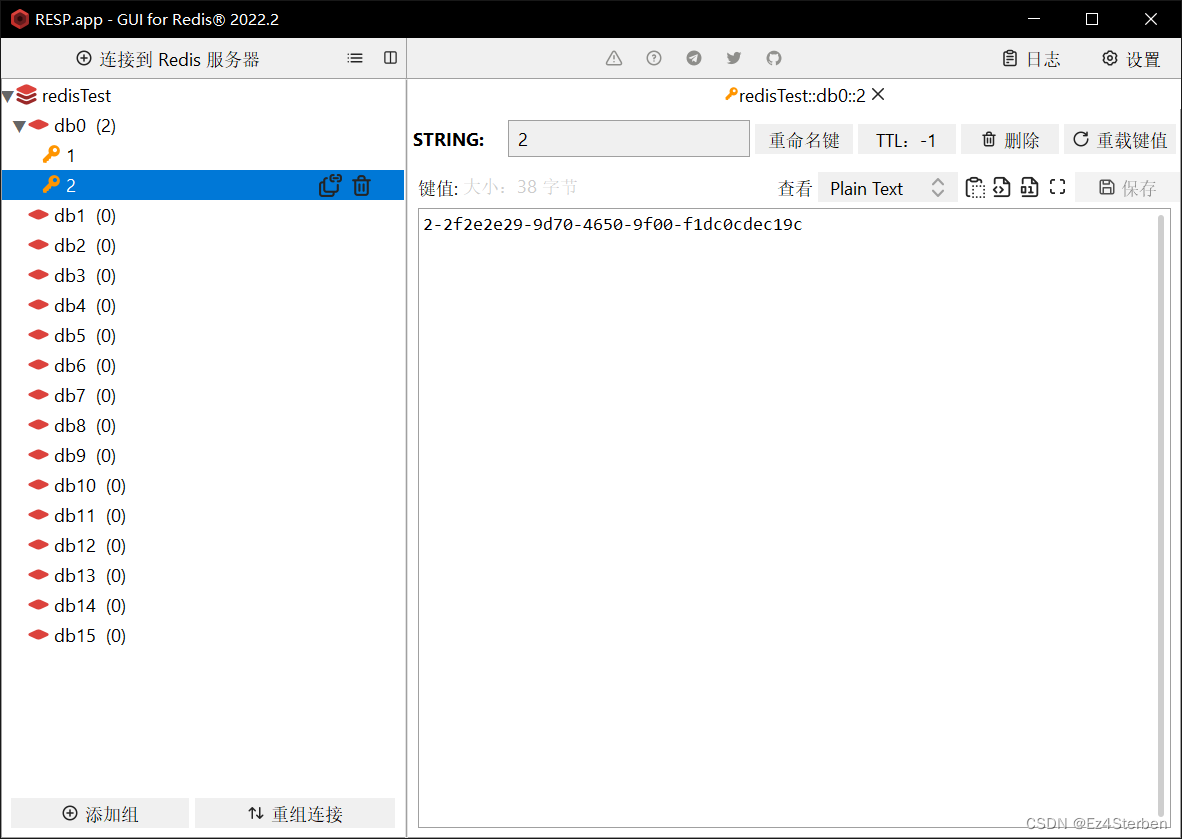Open database db1
Viewport: 1182px width, 839px height.
click(203, 216)
